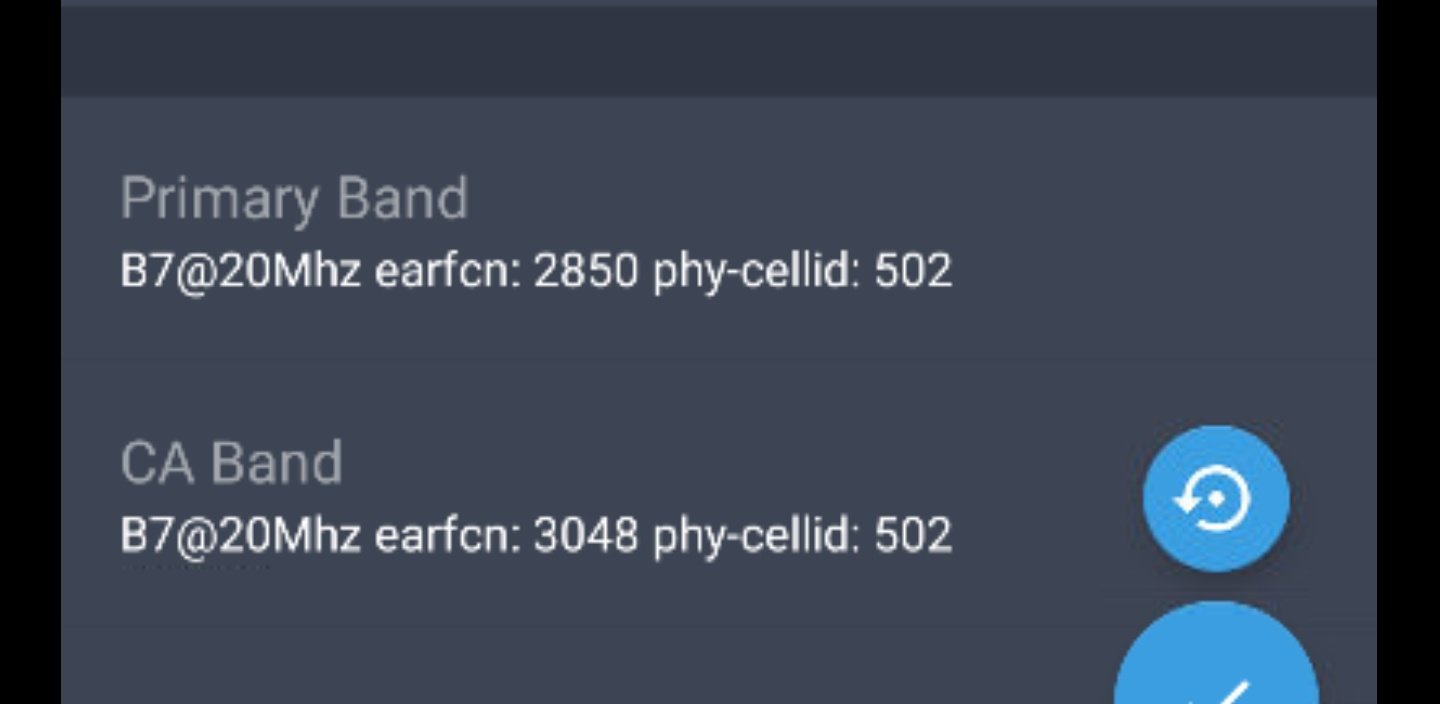Tap B7@20Mhz in the CA Band row
This screenshot has height=704, width=1440.
click(240, 535)
